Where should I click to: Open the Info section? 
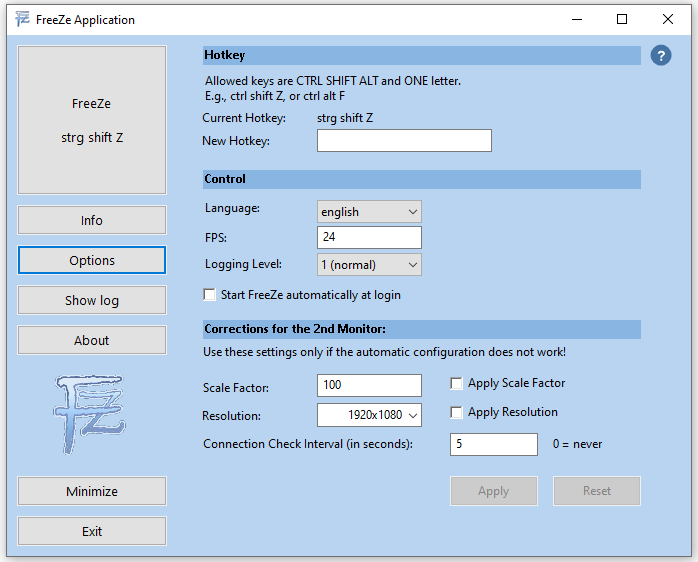point(92,220)
